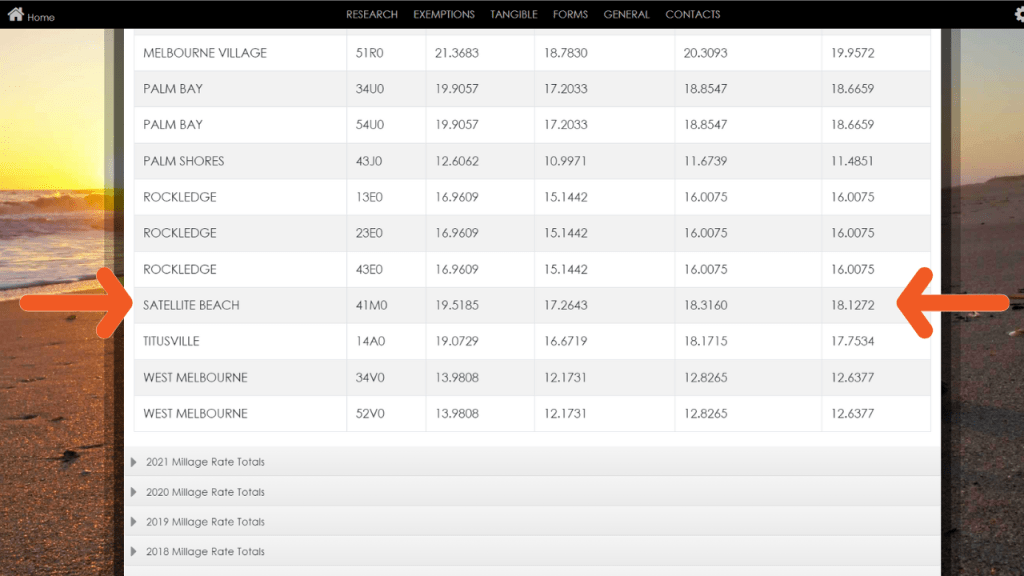Select Palm Shores code 43J0
1024x576 pixels.
pos(369,161)
